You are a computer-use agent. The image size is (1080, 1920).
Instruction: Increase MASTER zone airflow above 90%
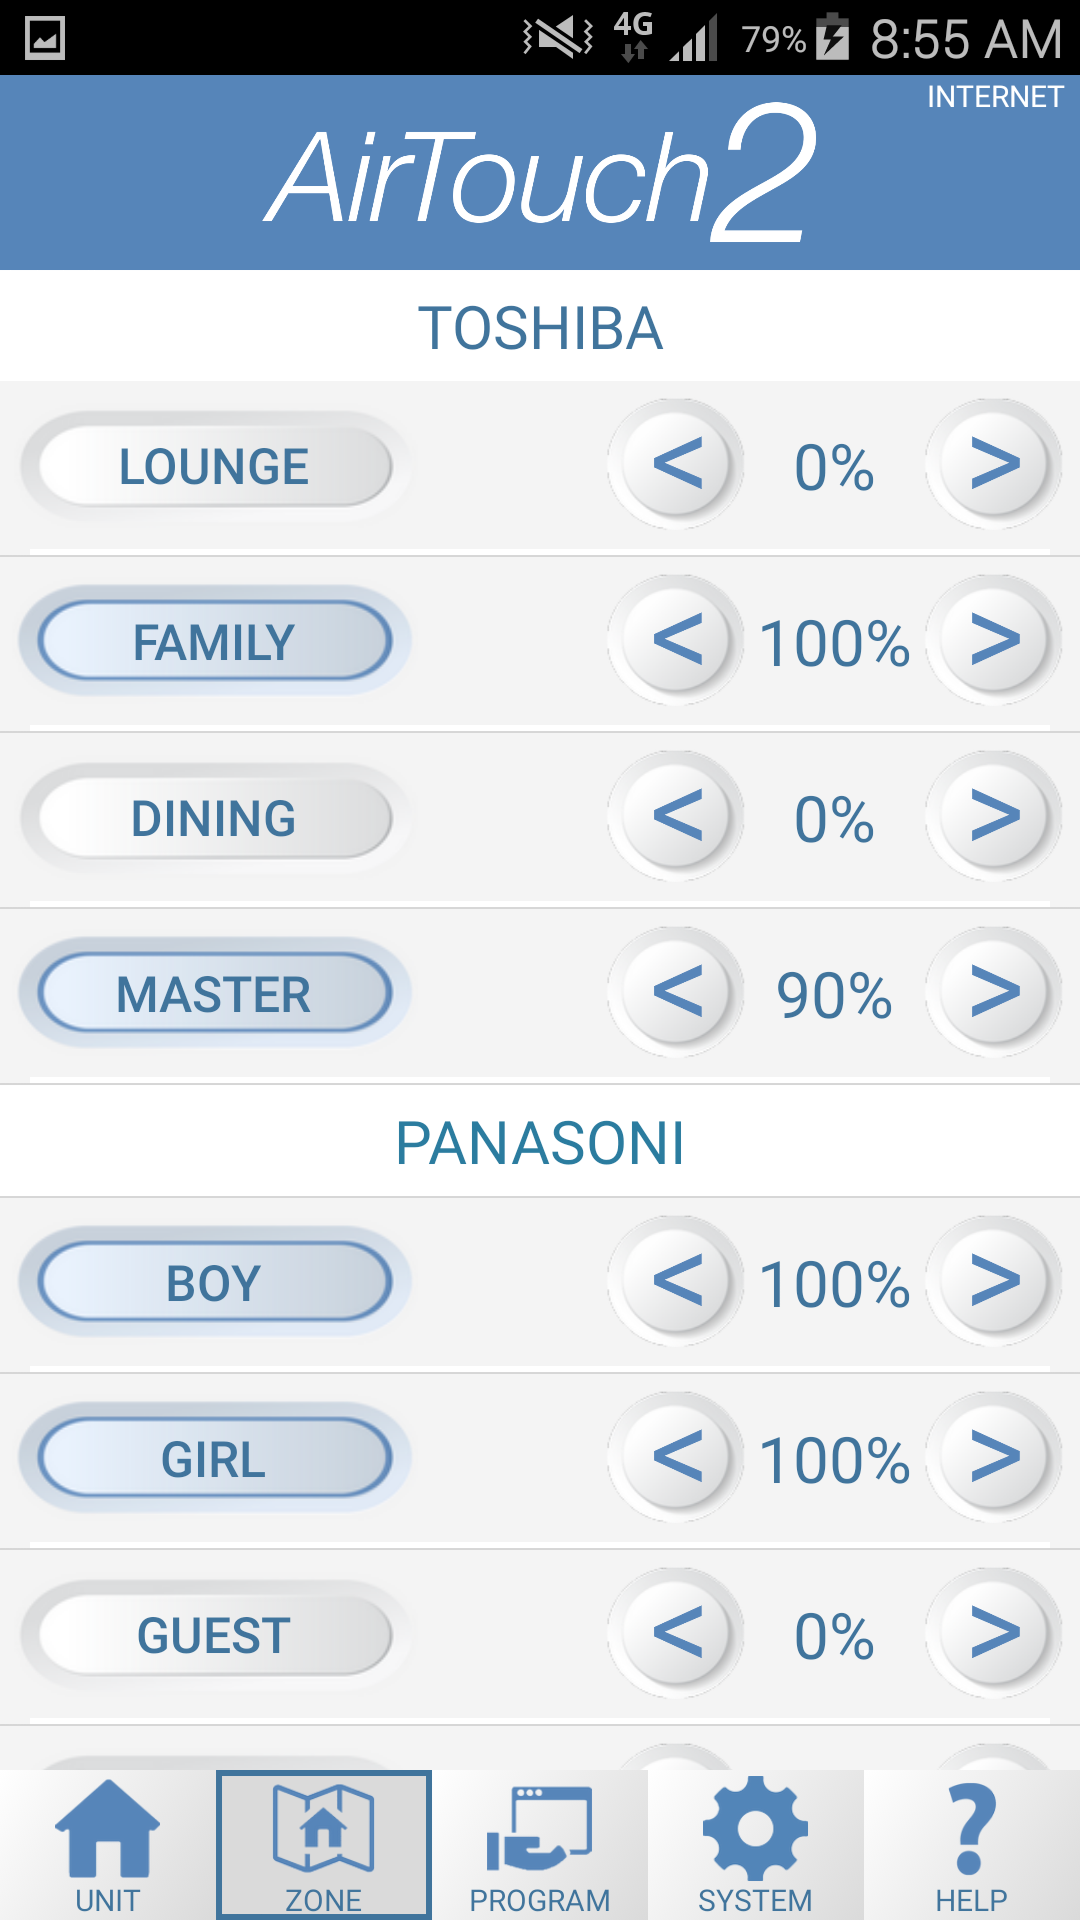pyautogui.click(x=994, y=992)
